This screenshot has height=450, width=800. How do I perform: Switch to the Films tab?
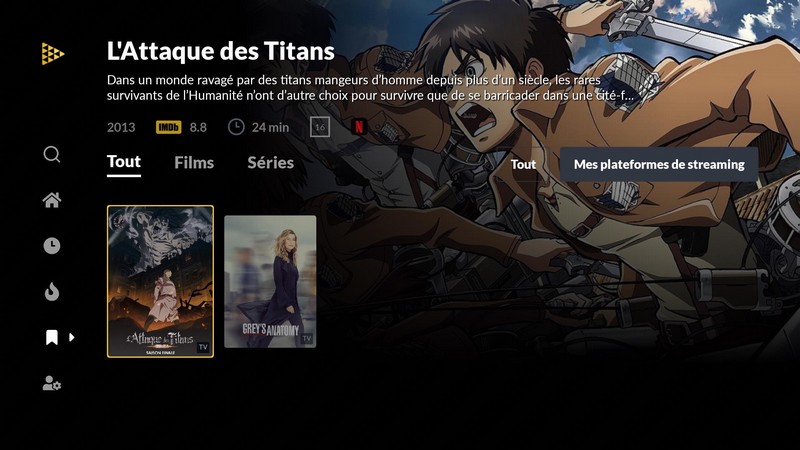coord(194,163)
